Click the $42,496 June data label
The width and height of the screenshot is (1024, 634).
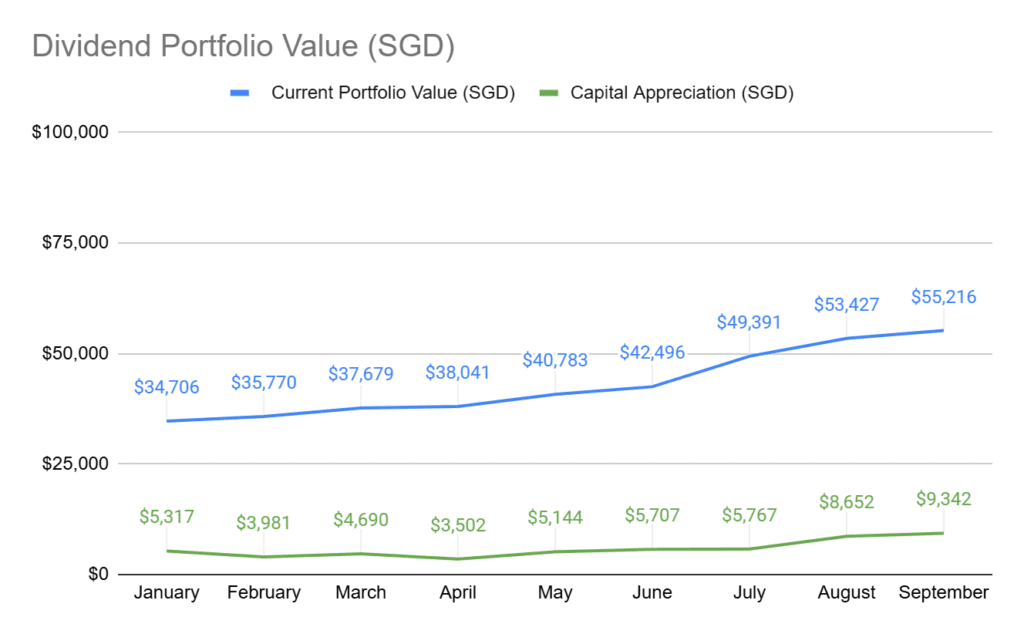[652, 352]
